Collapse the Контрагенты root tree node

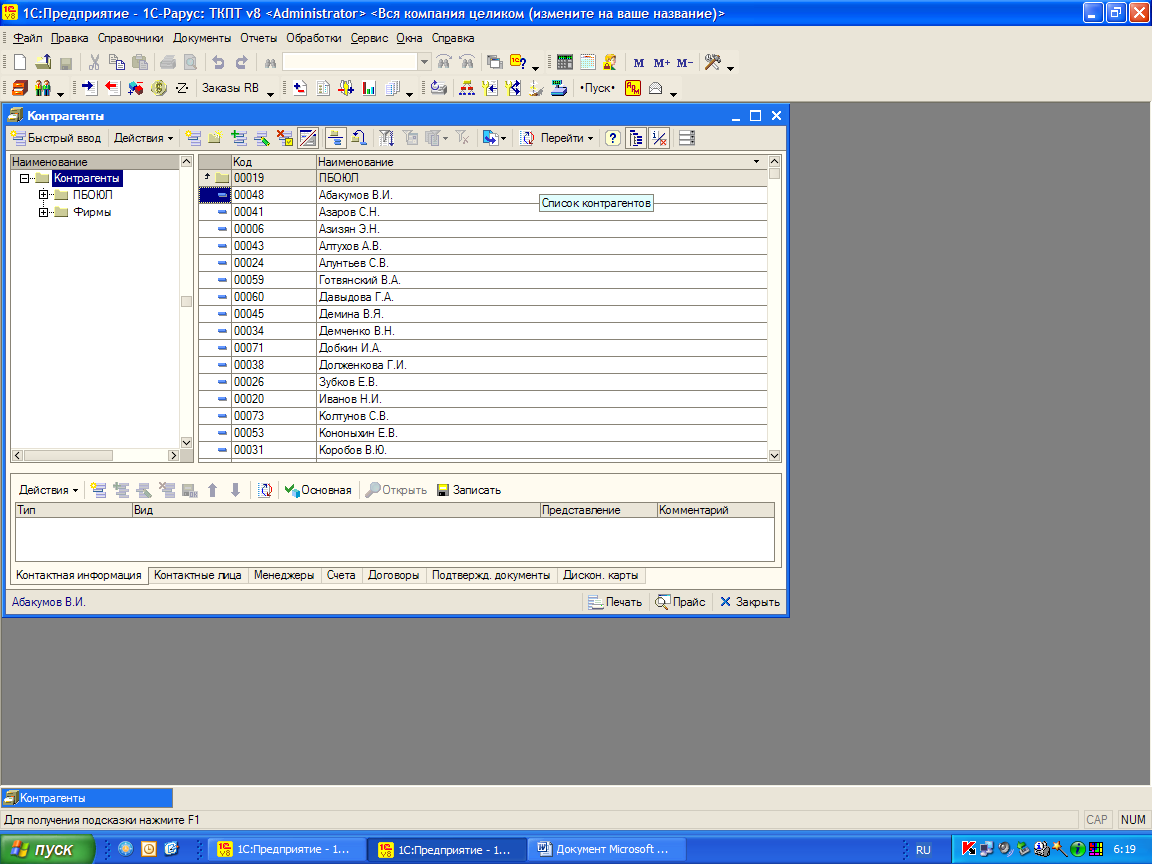(24, 178)
